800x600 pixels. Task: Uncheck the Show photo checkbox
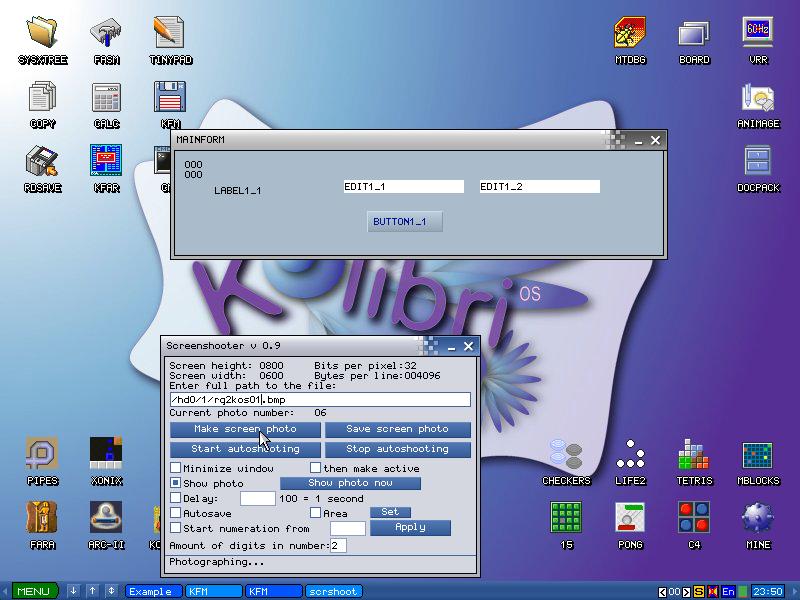[176, 483]
